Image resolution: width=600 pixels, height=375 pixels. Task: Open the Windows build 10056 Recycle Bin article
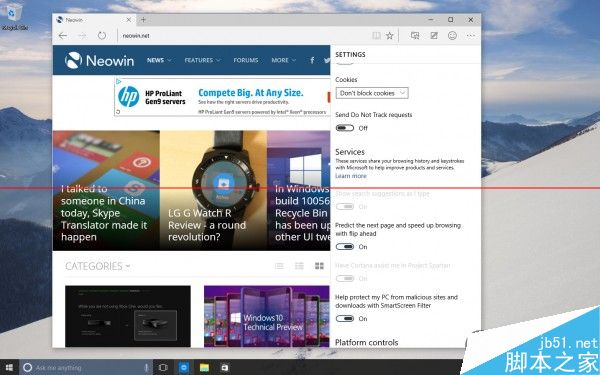click(x=298, y=191)
